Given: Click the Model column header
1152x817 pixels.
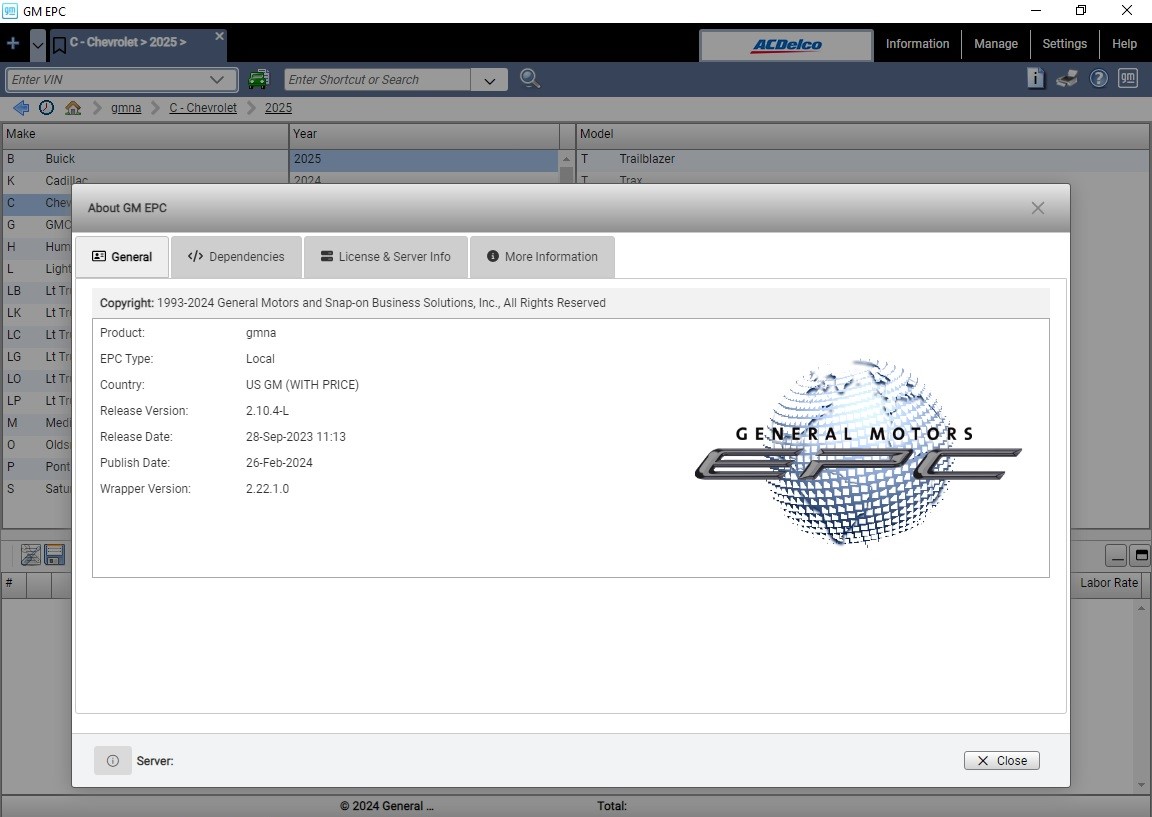Looking at the screenshot, I should (x=863, y=134).
